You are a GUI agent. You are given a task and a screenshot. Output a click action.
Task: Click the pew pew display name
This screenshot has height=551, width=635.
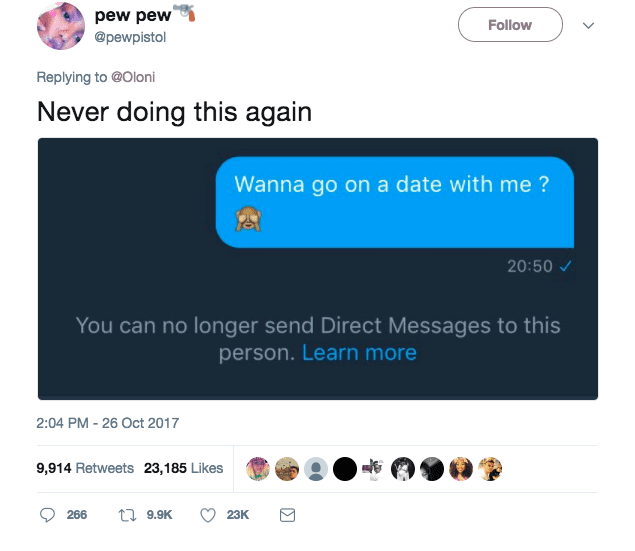(x=133, y=15)
